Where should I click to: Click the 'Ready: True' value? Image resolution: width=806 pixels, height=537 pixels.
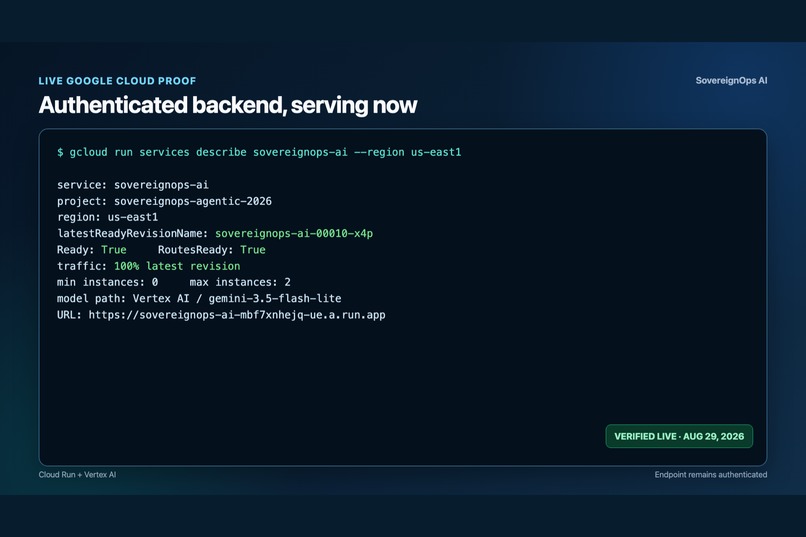tap(91, 250)
